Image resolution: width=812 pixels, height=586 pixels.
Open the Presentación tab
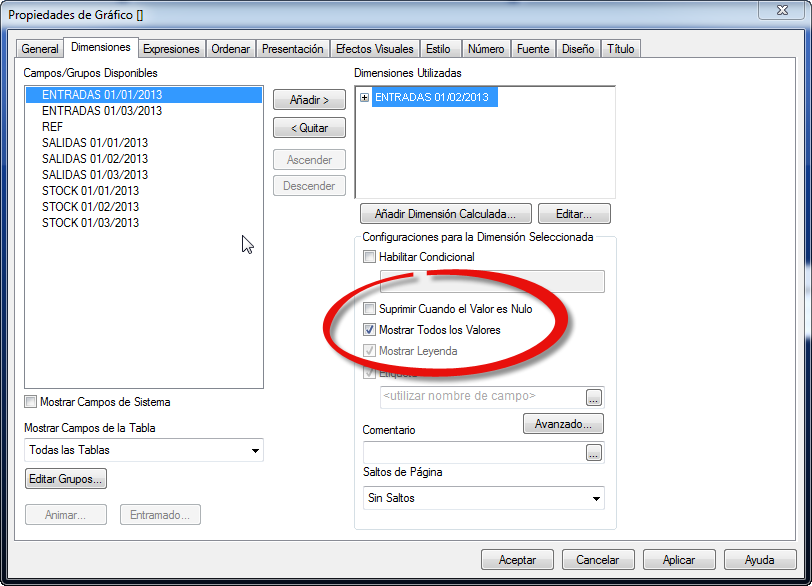292,48
